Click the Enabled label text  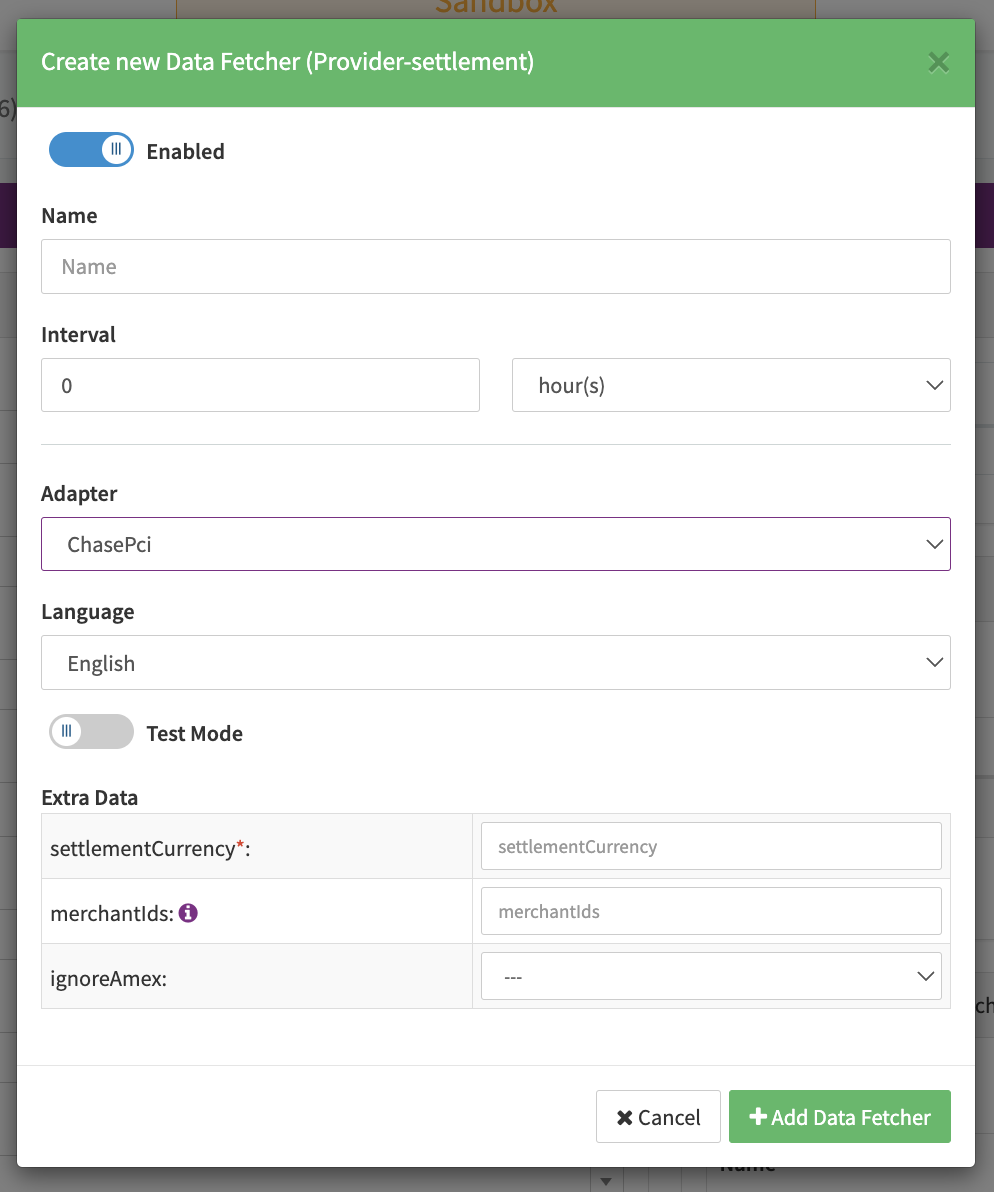185,152
